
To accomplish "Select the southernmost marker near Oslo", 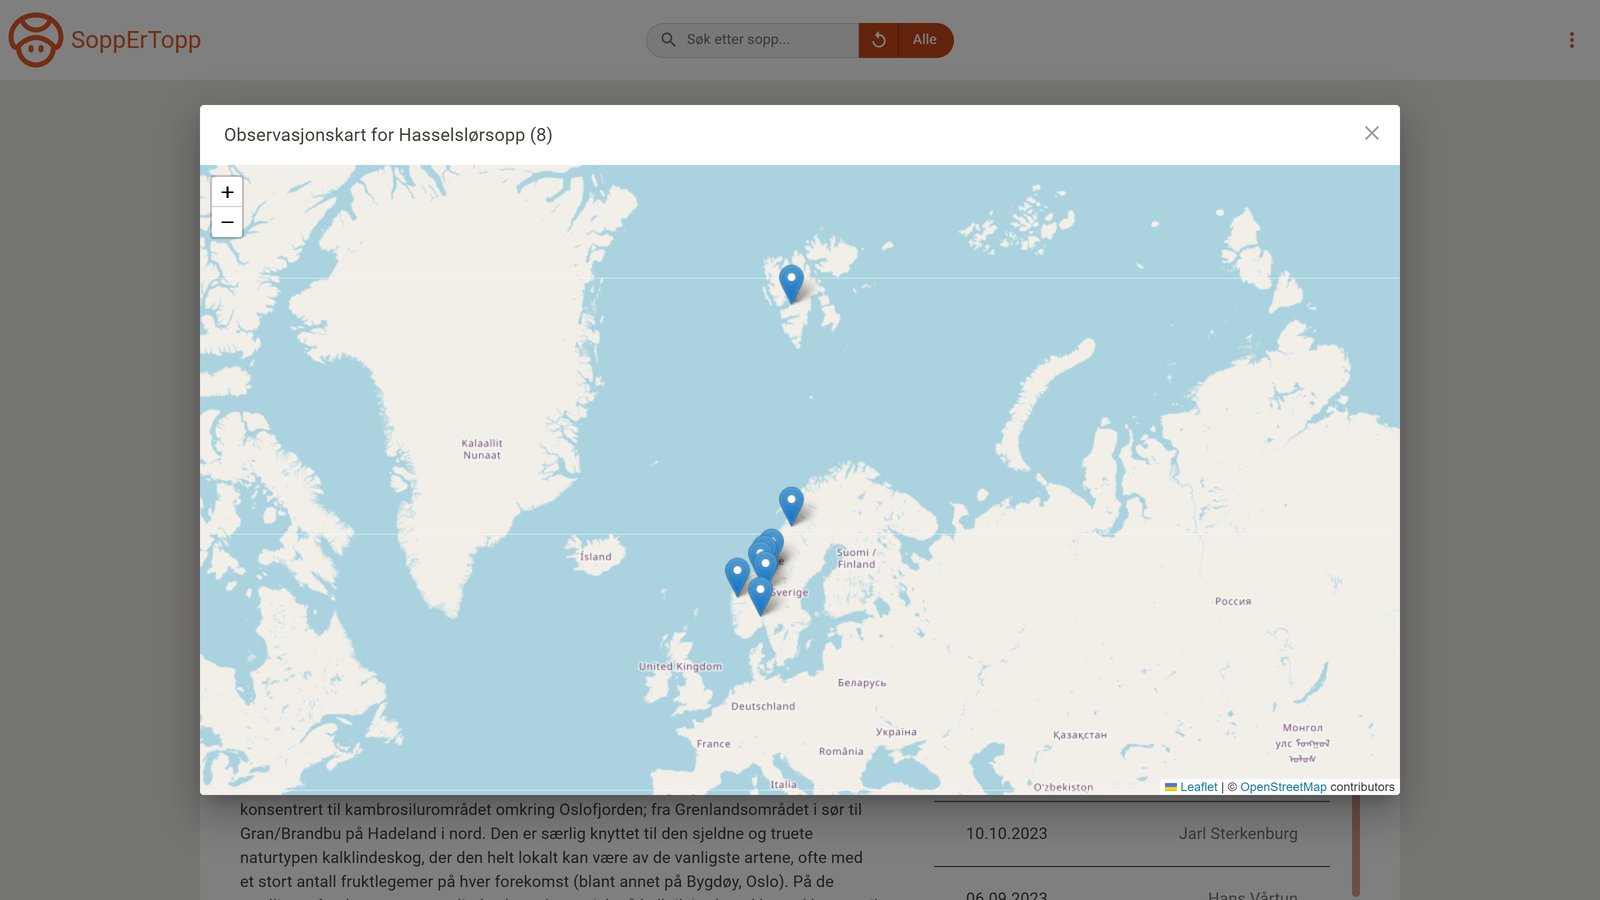I will 760,596.
